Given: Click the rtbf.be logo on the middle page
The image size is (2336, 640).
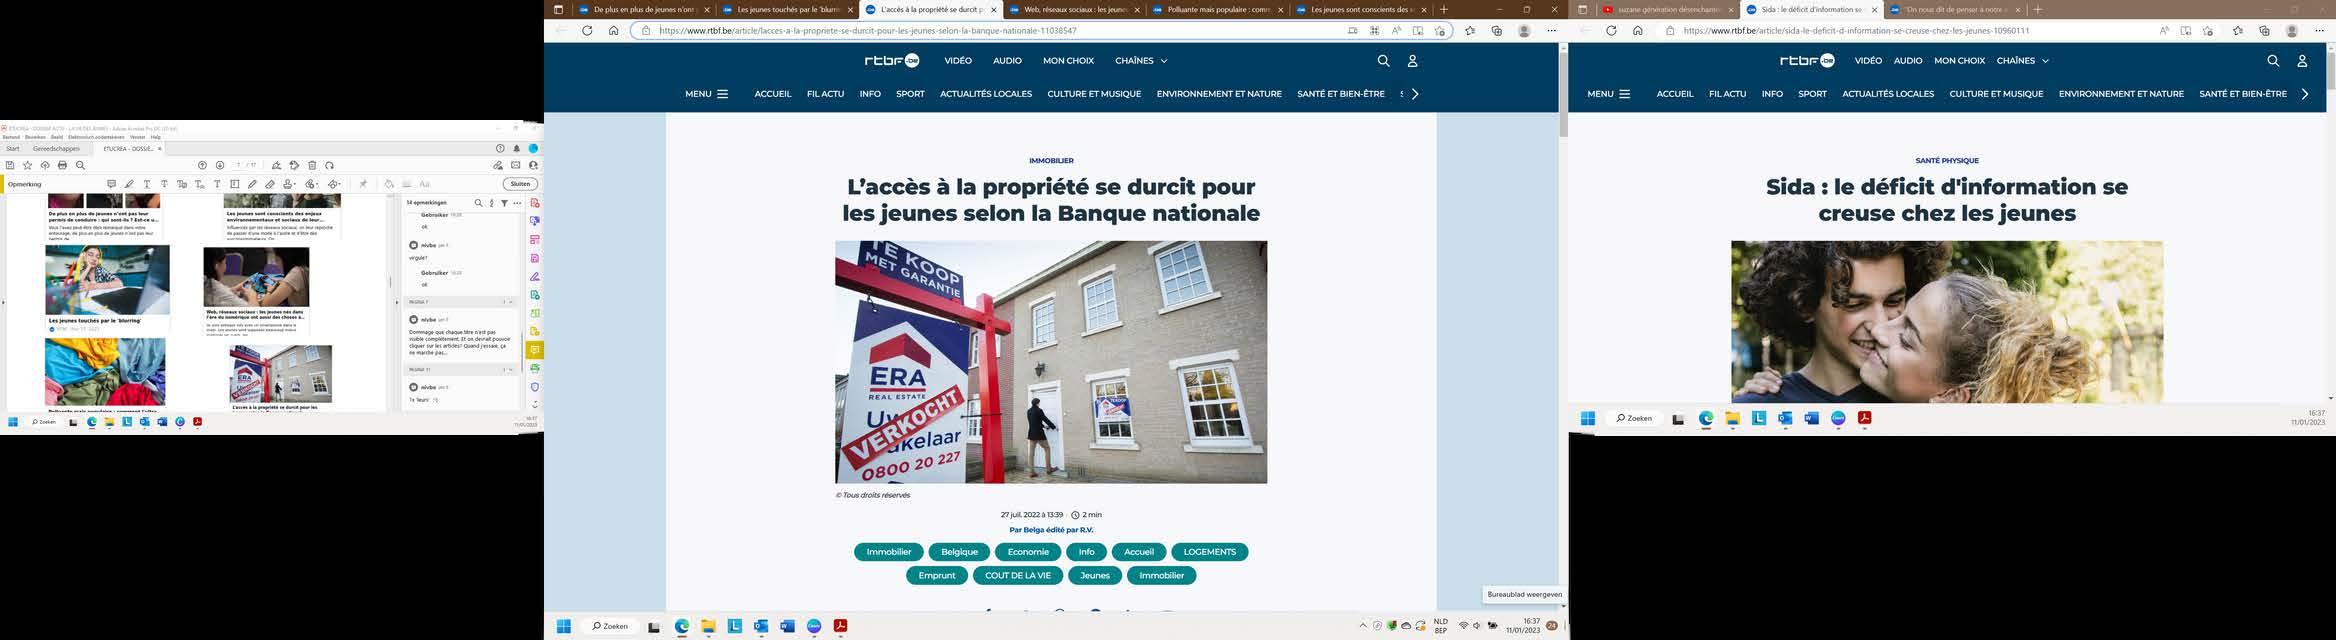Looking at the screenshot, I should pos(891,61).
